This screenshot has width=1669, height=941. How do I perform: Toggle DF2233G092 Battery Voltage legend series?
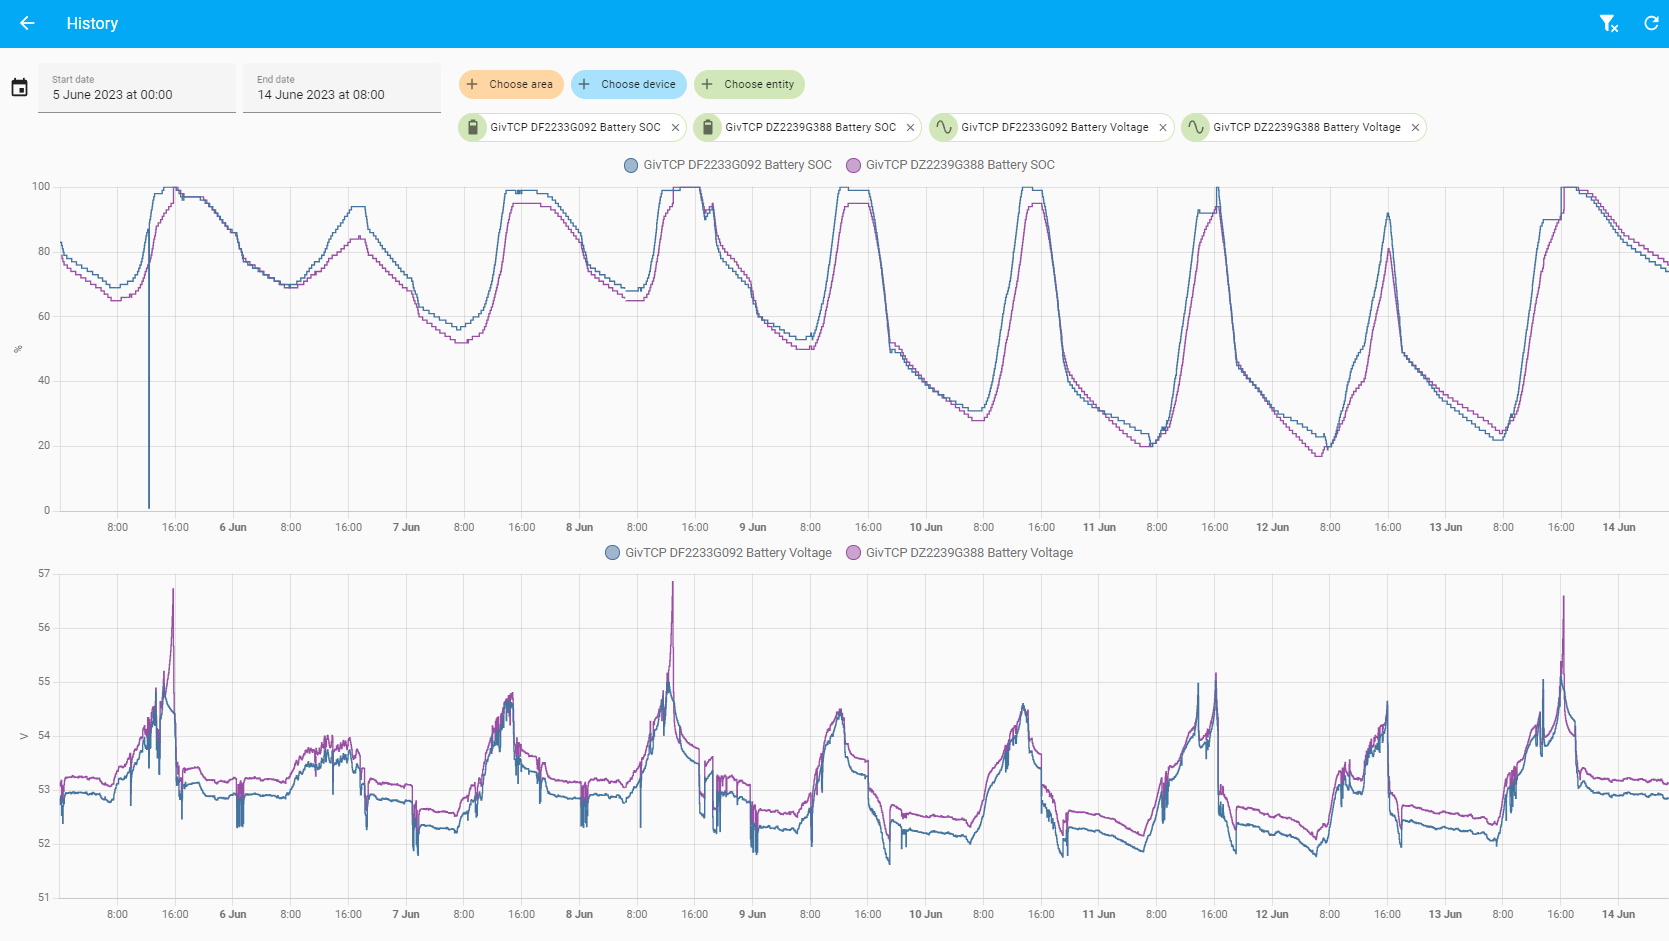(718, 553)
